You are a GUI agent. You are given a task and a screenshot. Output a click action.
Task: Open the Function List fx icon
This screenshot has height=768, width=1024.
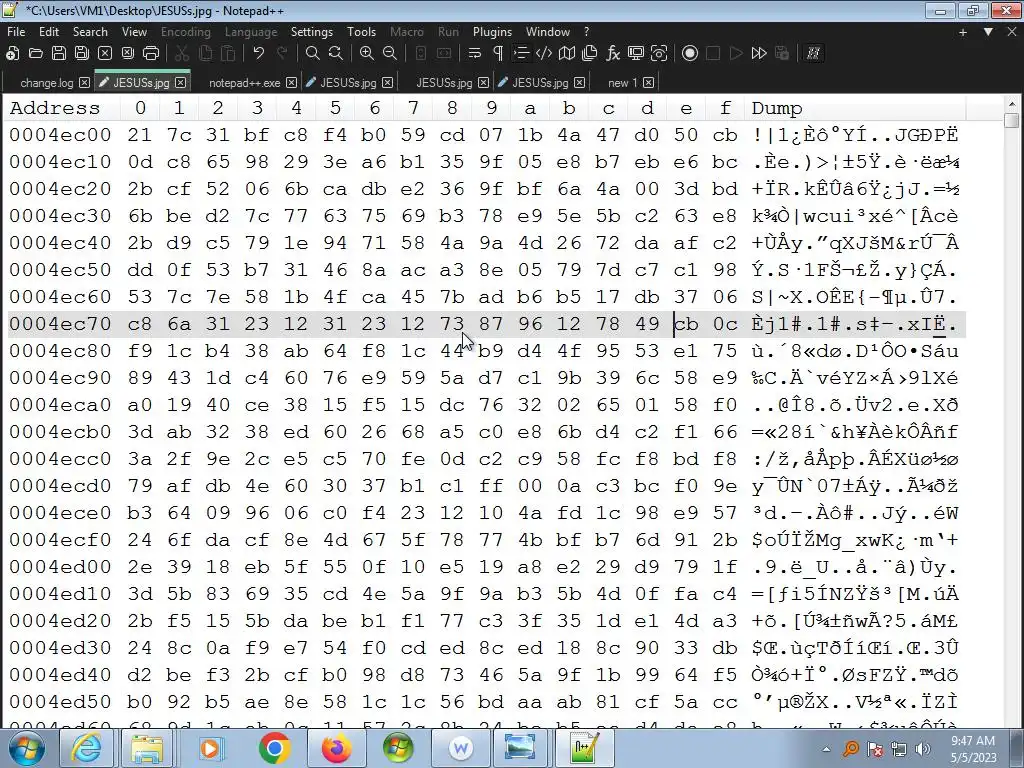pos(613,54)
